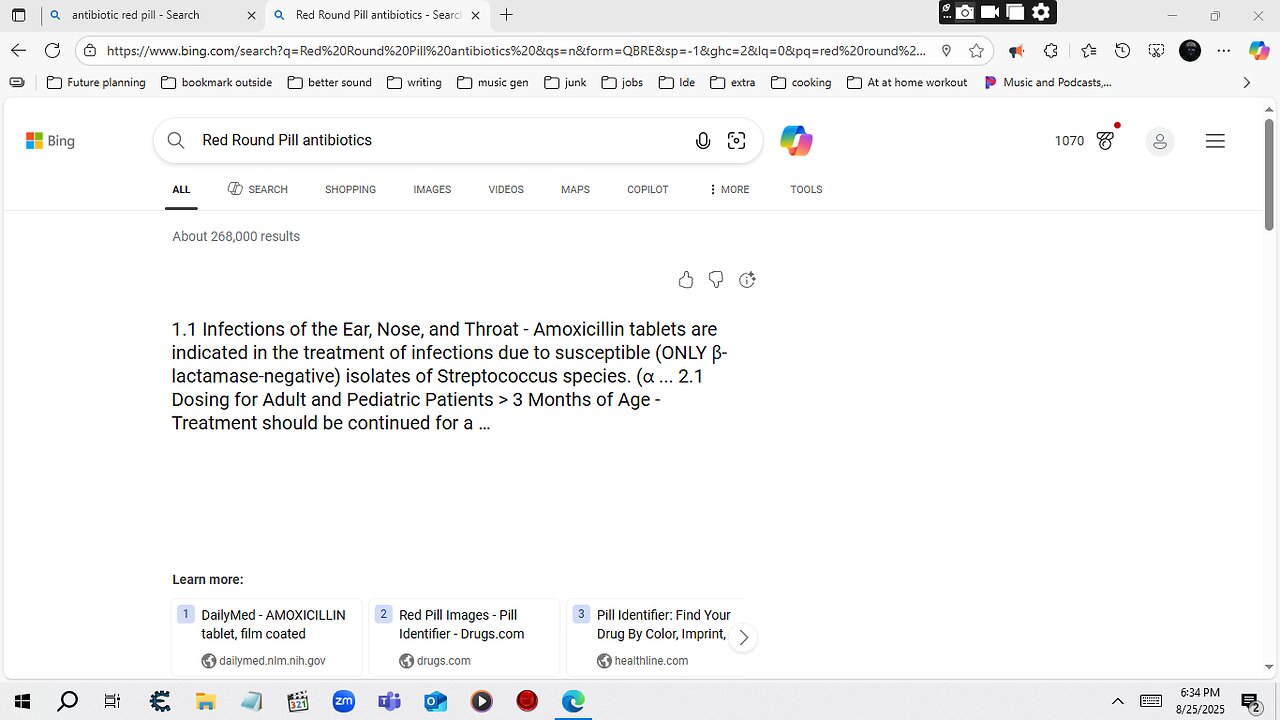Click the page vertical scrollbar thumb

click(x=1269, y=175)
